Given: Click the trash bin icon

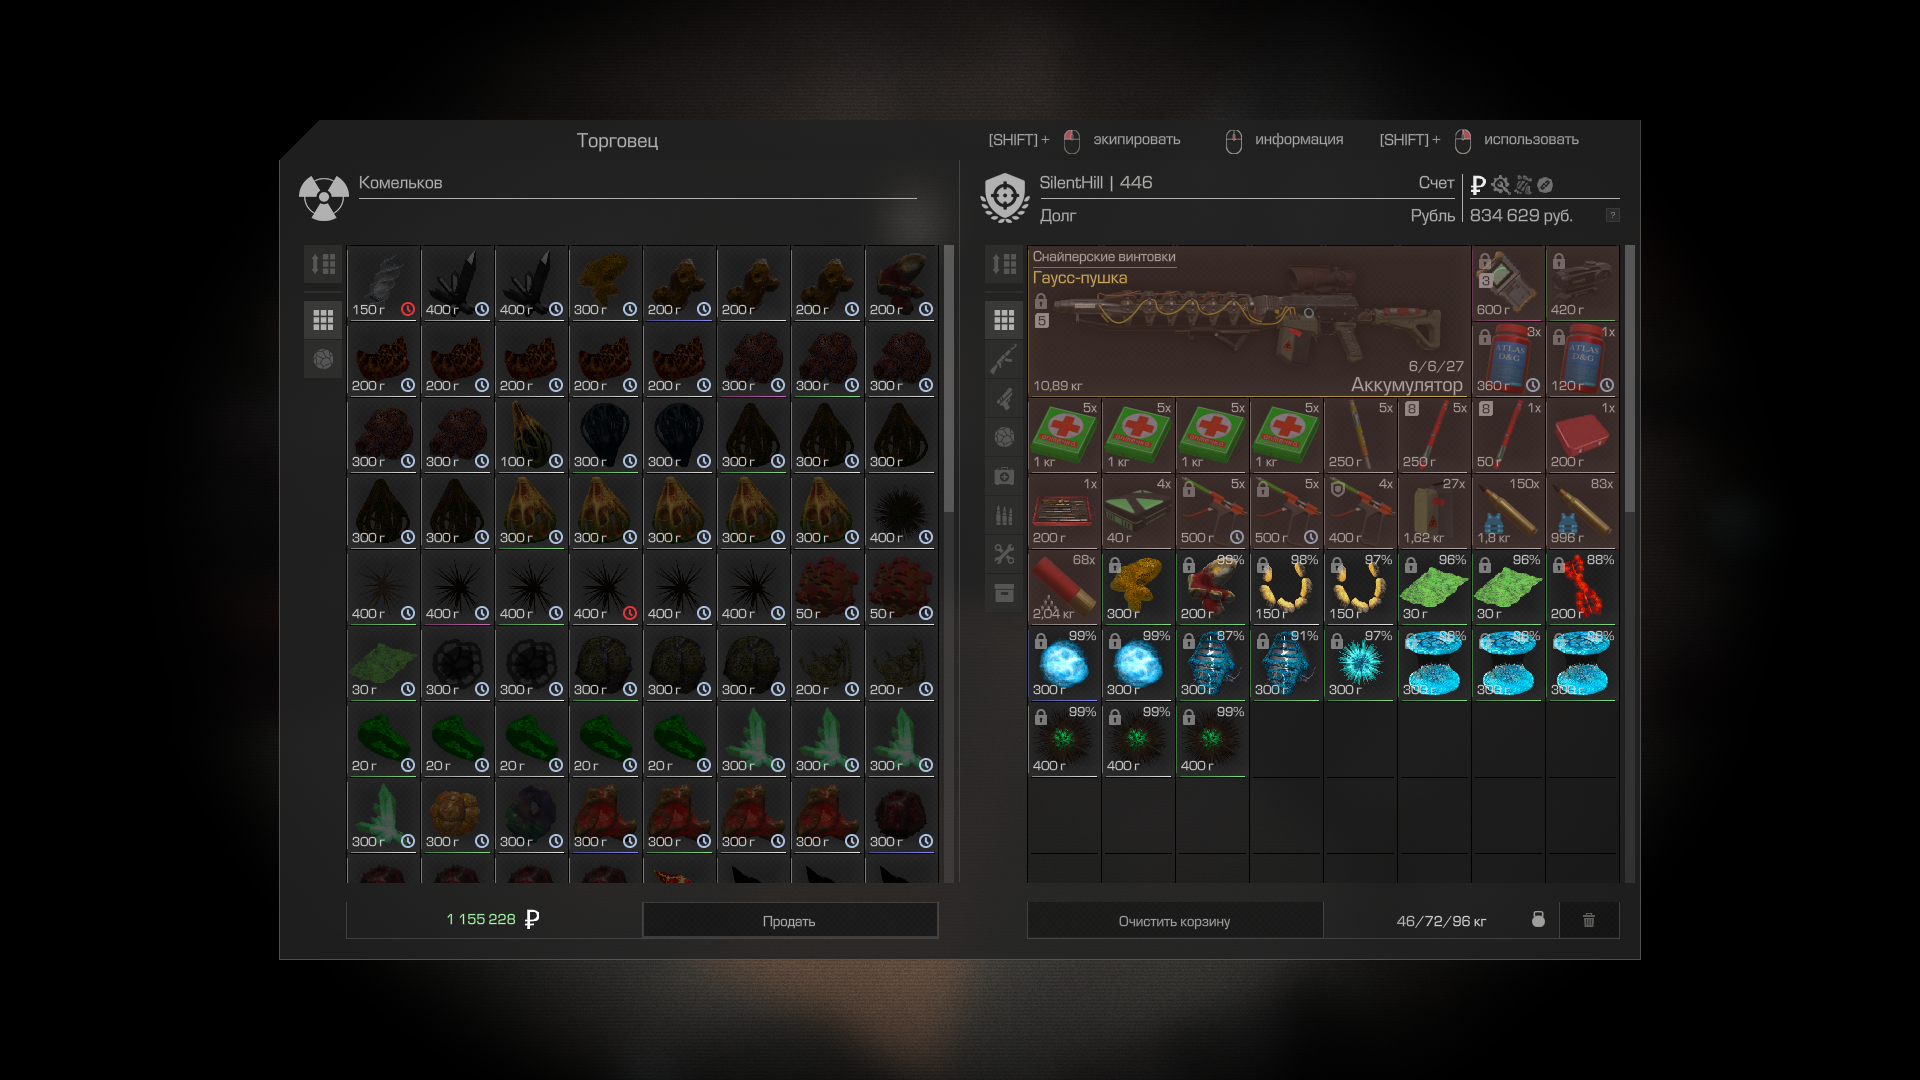Looking at the screenshot, I should point(1589,920).
